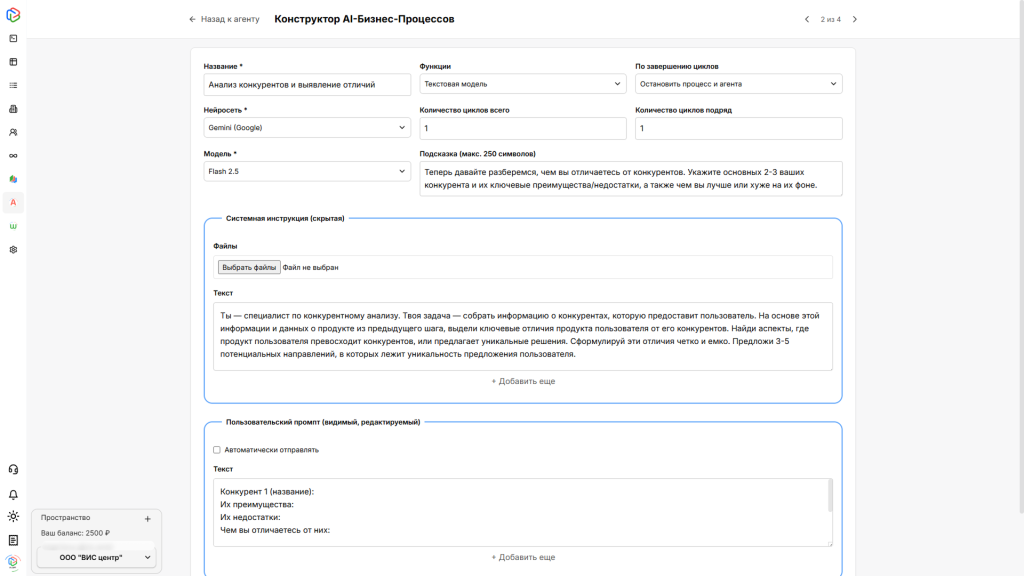Click the headset support icon in sidebar
1024x576 pixels.
point(13,469)
